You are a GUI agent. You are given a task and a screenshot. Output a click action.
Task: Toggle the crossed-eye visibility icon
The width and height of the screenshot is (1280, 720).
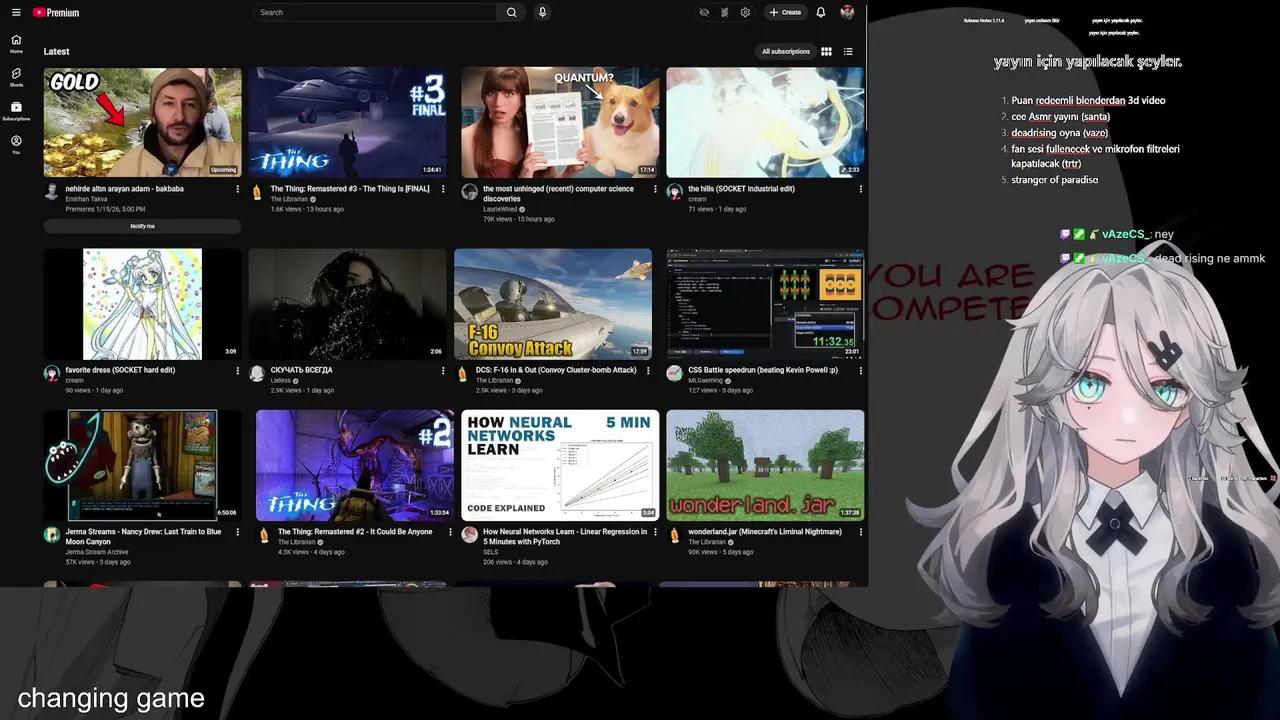point(704,12)
